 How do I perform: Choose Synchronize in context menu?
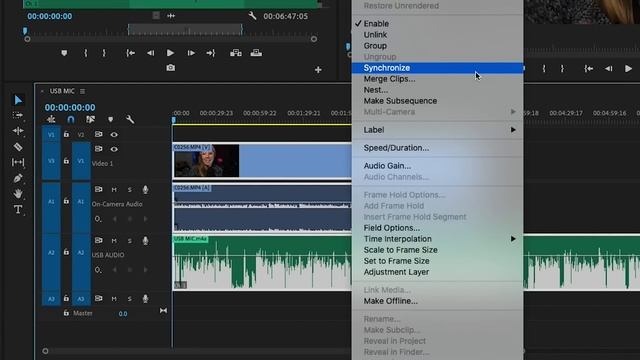pyautogui.click(x=437, y=68)
